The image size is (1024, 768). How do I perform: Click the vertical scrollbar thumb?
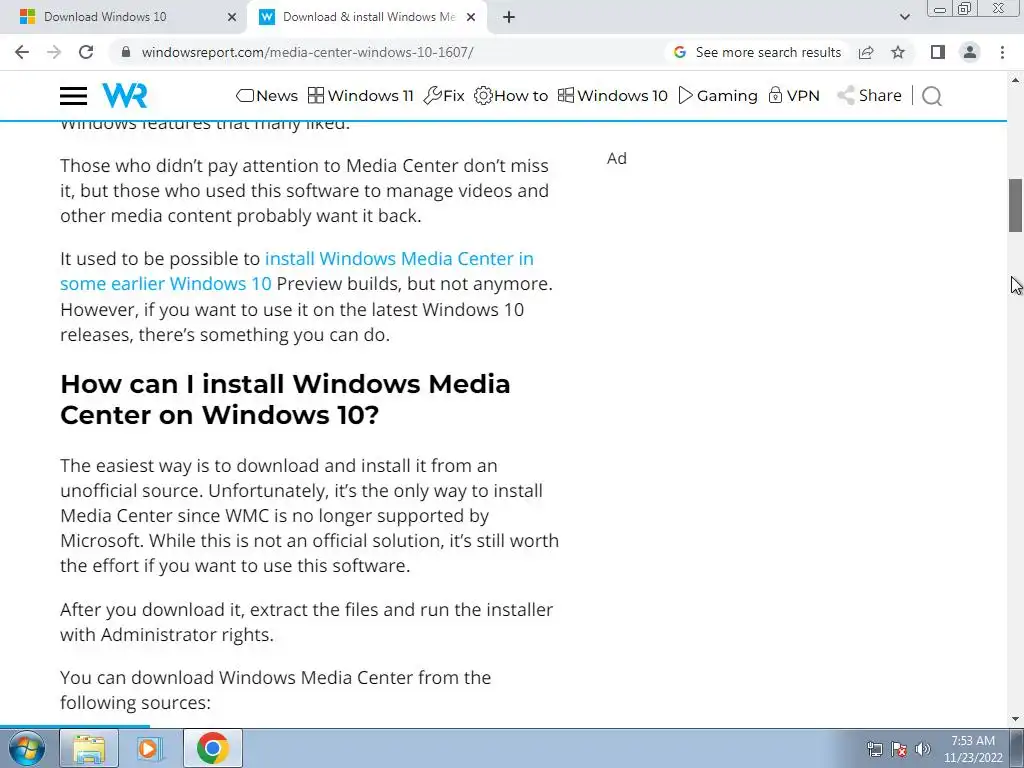tap(1015, 205)
